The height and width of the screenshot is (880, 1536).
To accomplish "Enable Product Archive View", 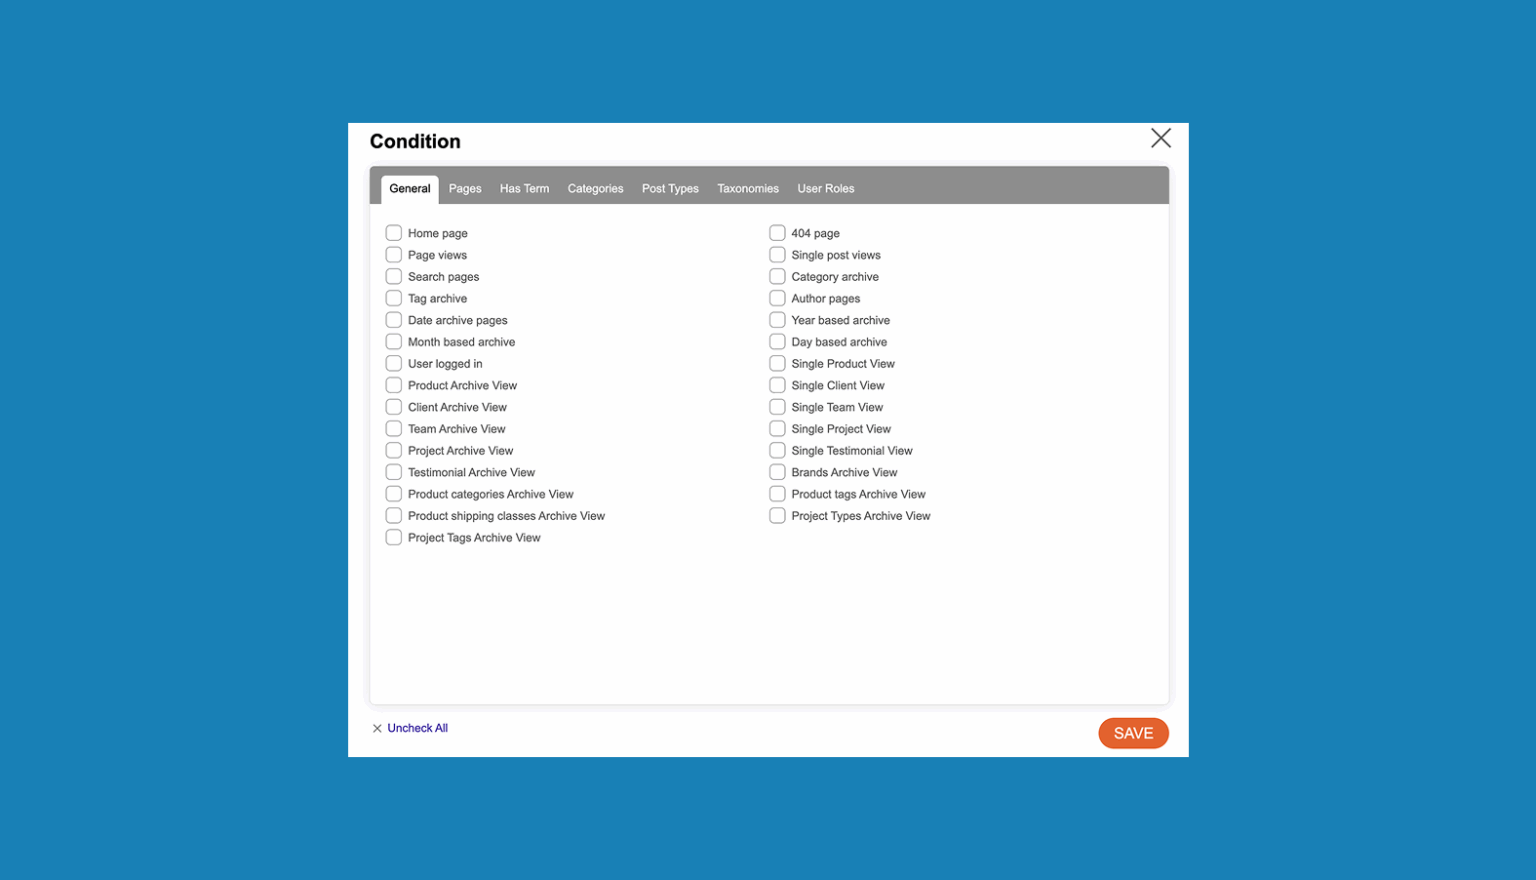I will coord(393,385).
